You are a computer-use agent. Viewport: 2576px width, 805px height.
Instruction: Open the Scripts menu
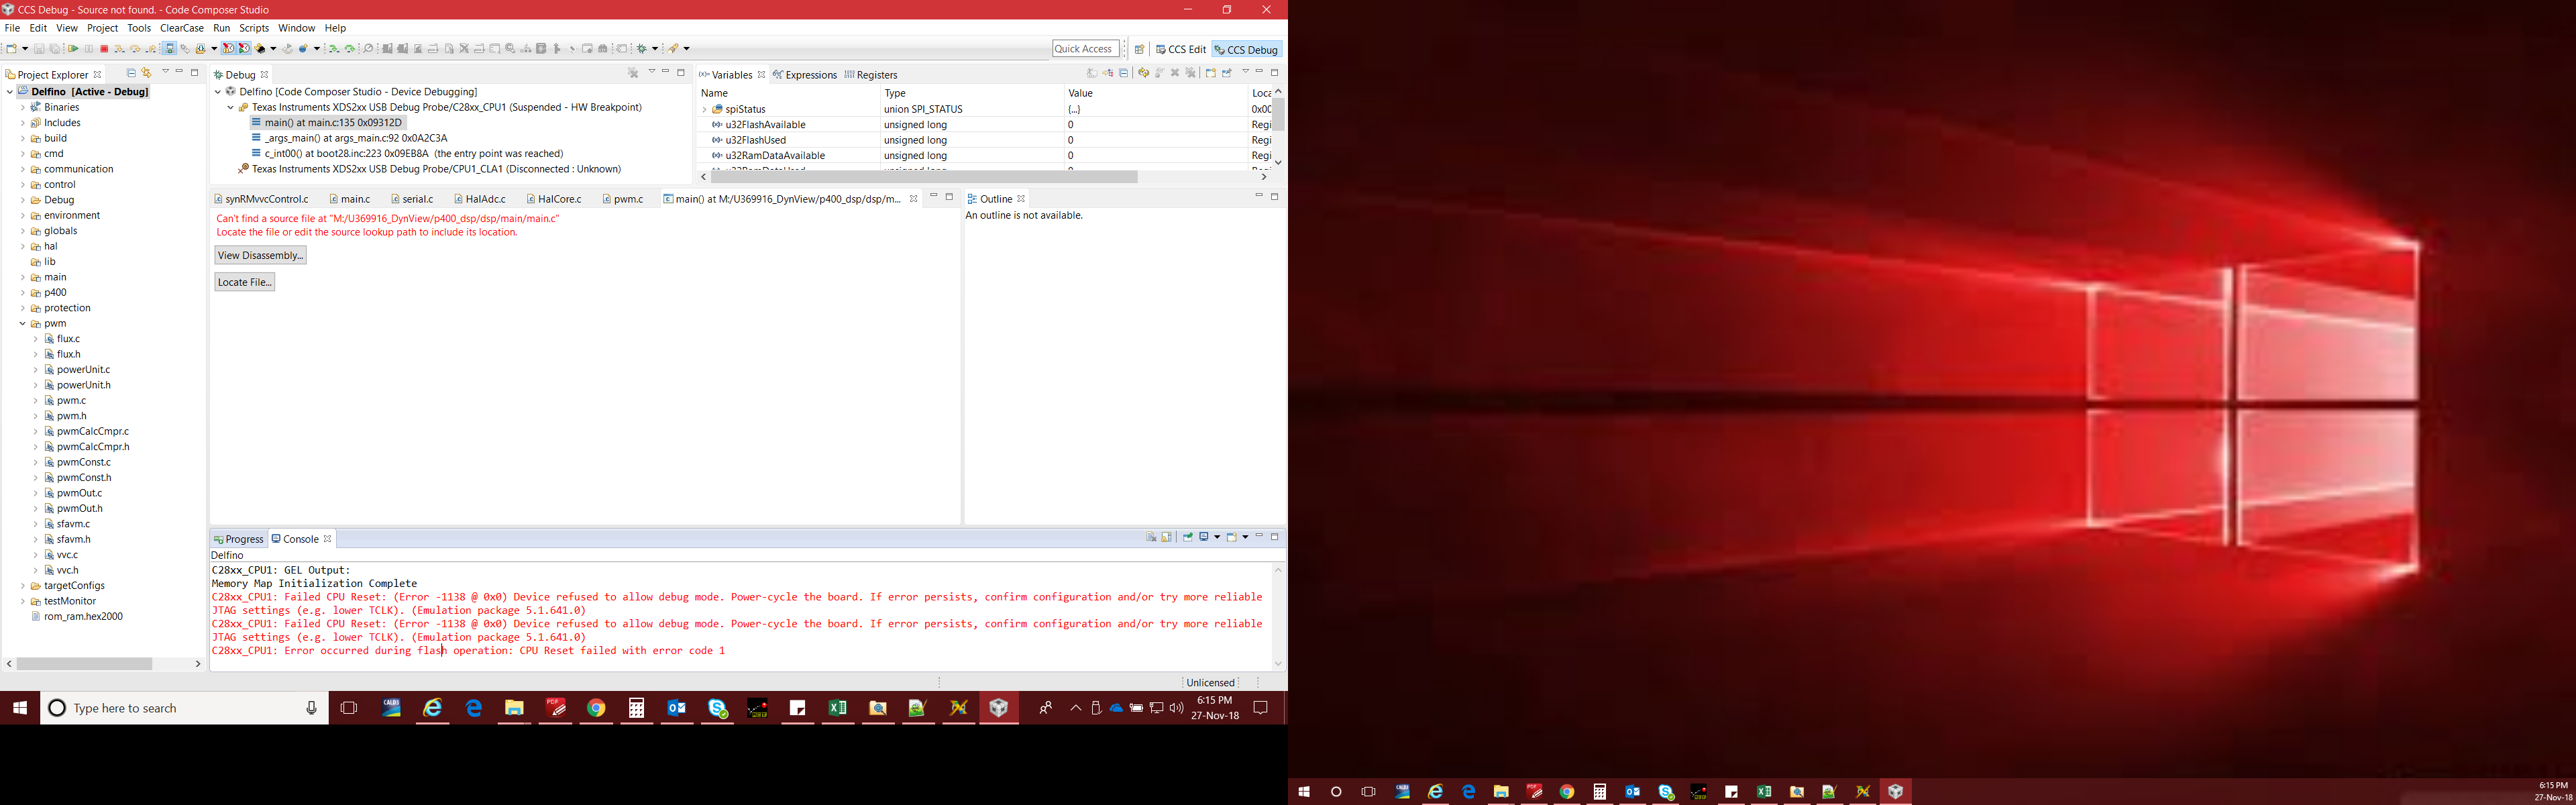coord(254,28)
